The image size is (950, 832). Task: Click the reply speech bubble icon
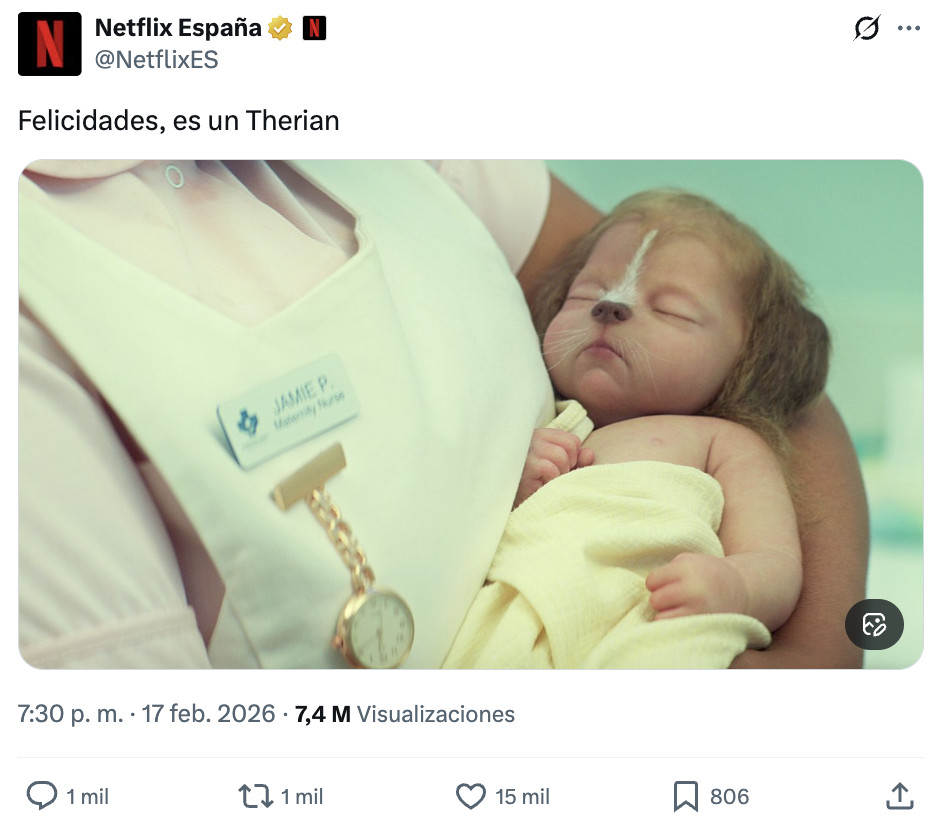pyautogui.click(x=41, y=796)
